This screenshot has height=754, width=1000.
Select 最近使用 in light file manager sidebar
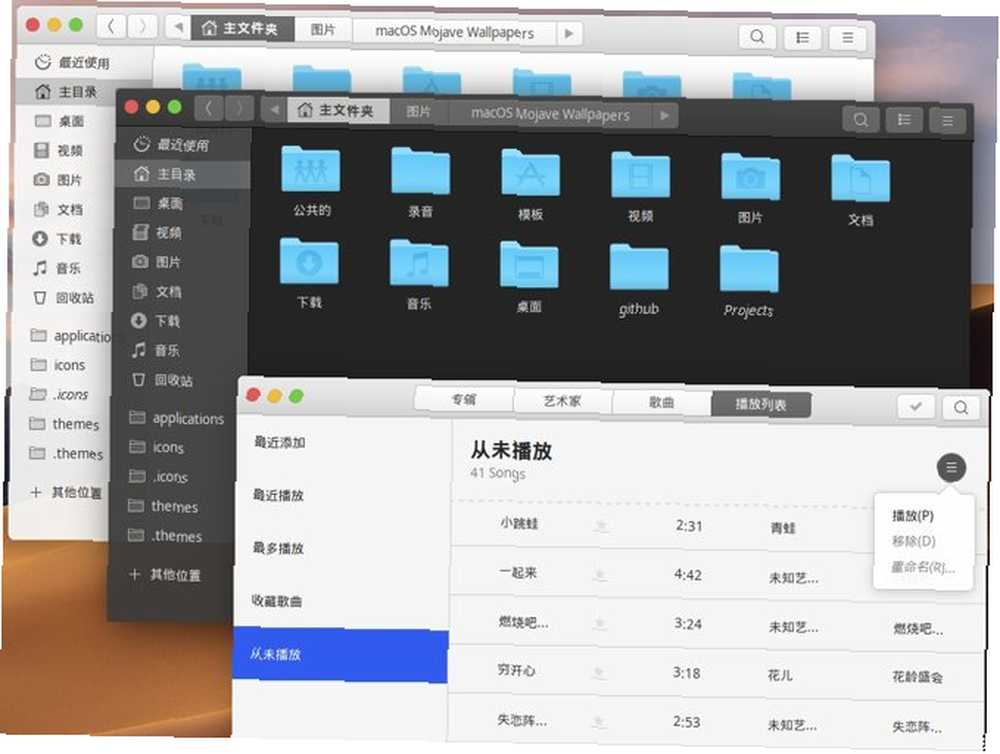84,63
